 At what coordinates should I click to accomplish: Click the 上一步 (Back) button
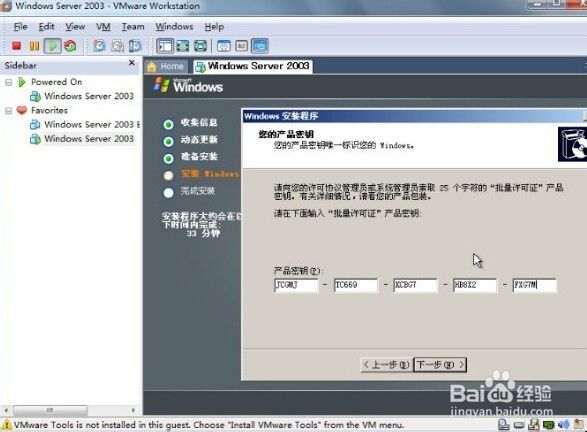(x=386, y=364)
